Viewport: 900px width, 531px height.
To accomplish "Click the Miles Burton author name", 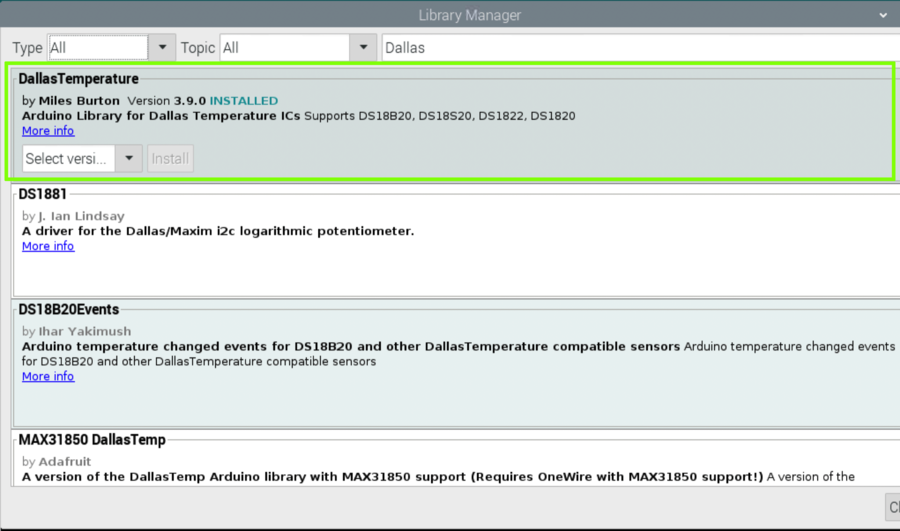I will click(79, 101).
